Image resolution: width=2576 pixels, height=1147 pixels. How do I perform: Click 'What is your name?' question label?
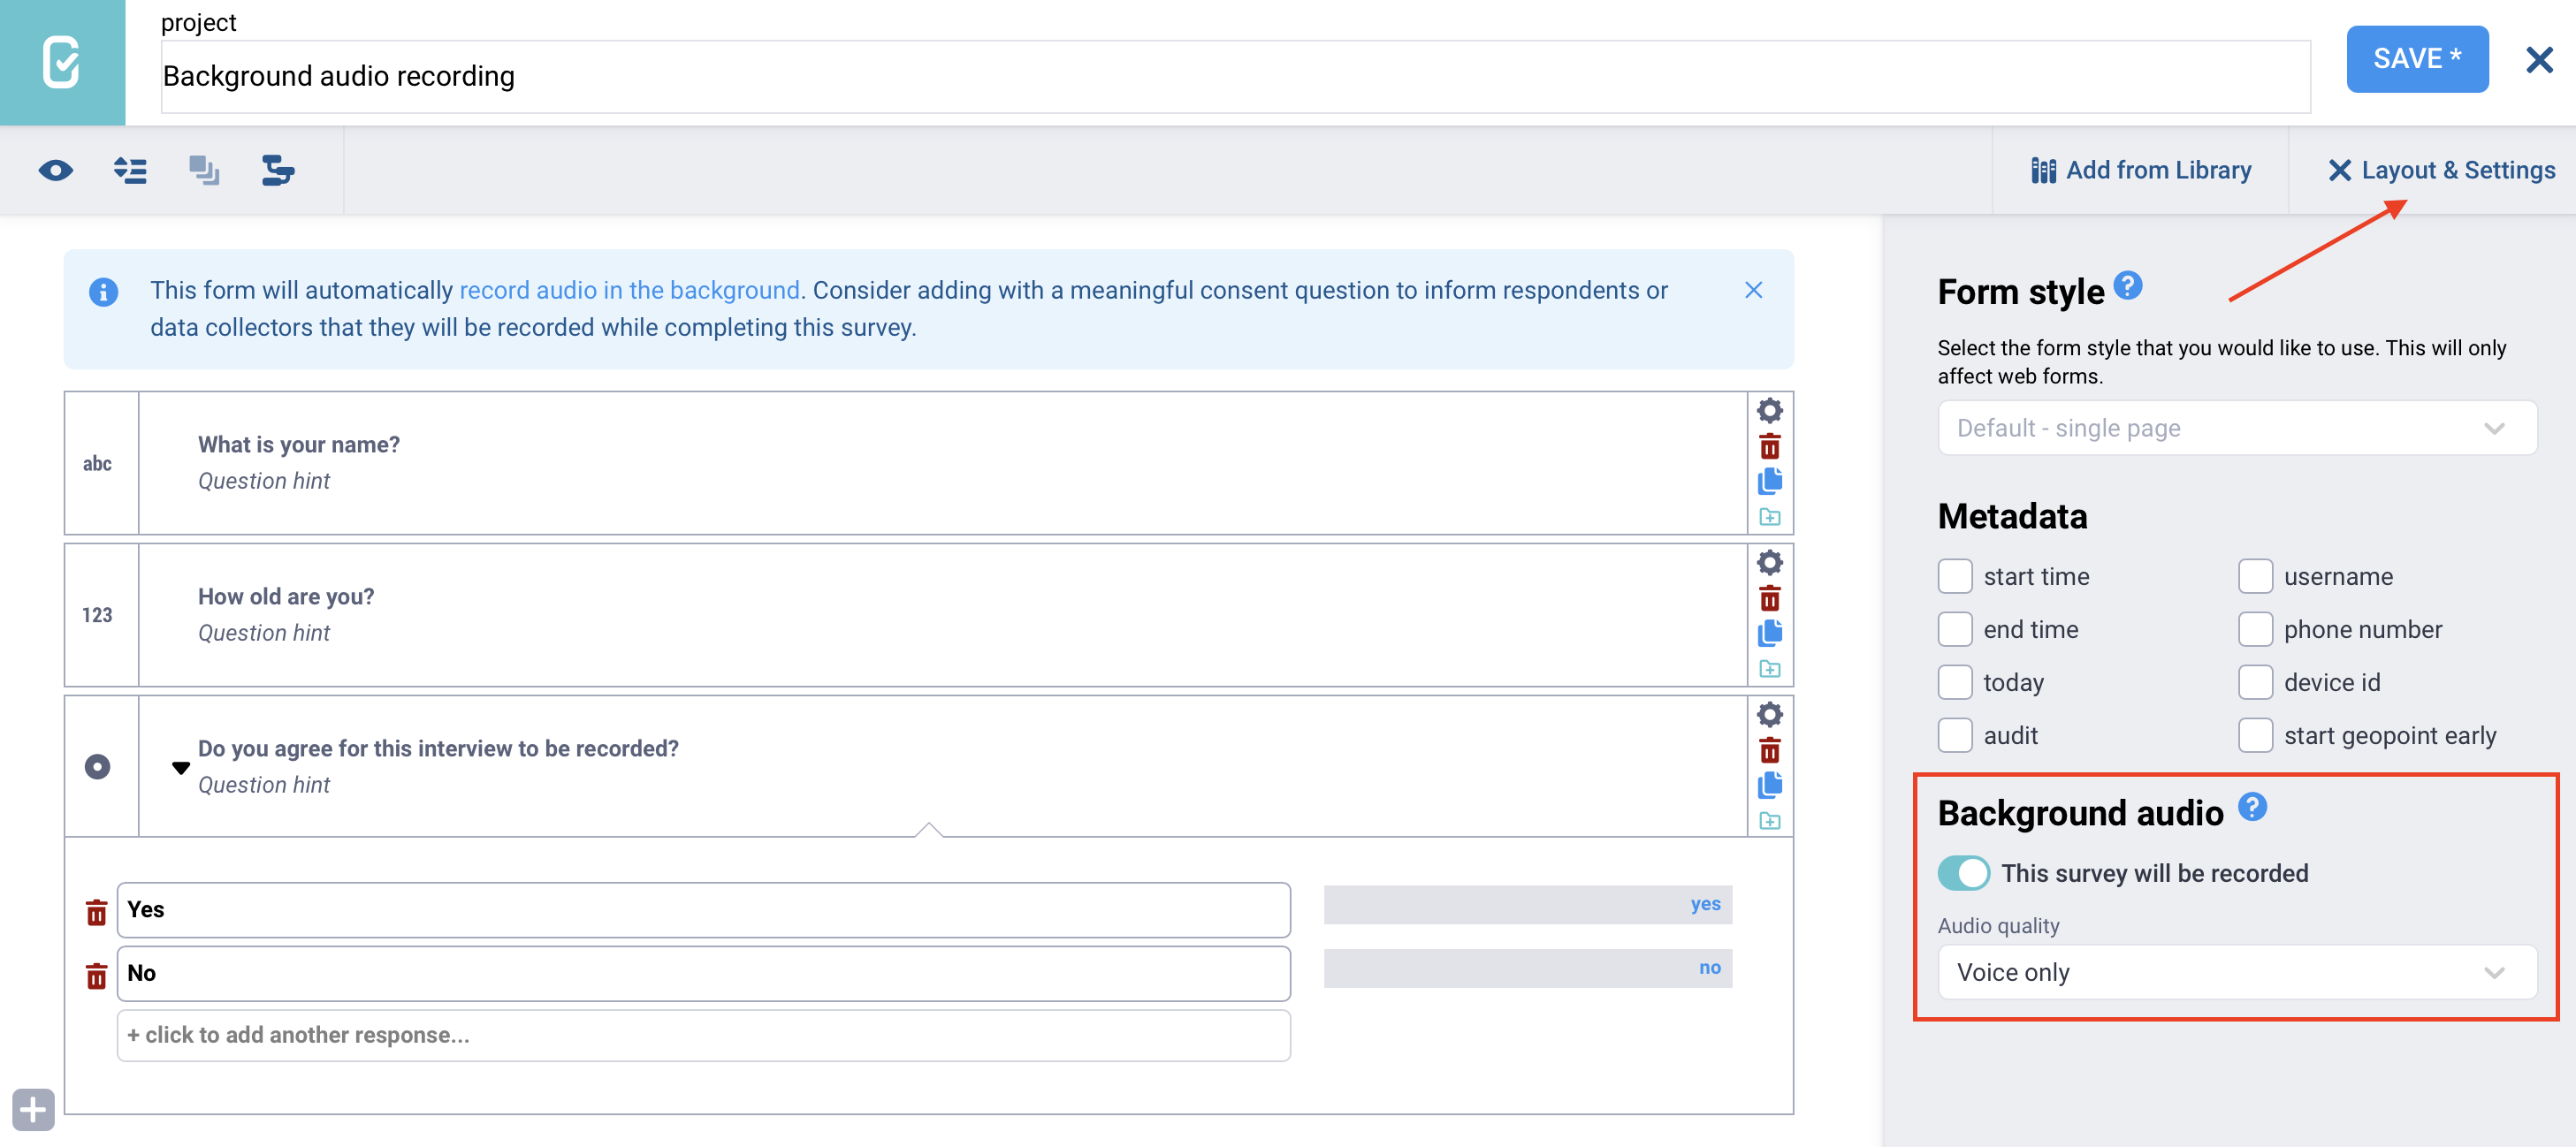coord(298,445)
